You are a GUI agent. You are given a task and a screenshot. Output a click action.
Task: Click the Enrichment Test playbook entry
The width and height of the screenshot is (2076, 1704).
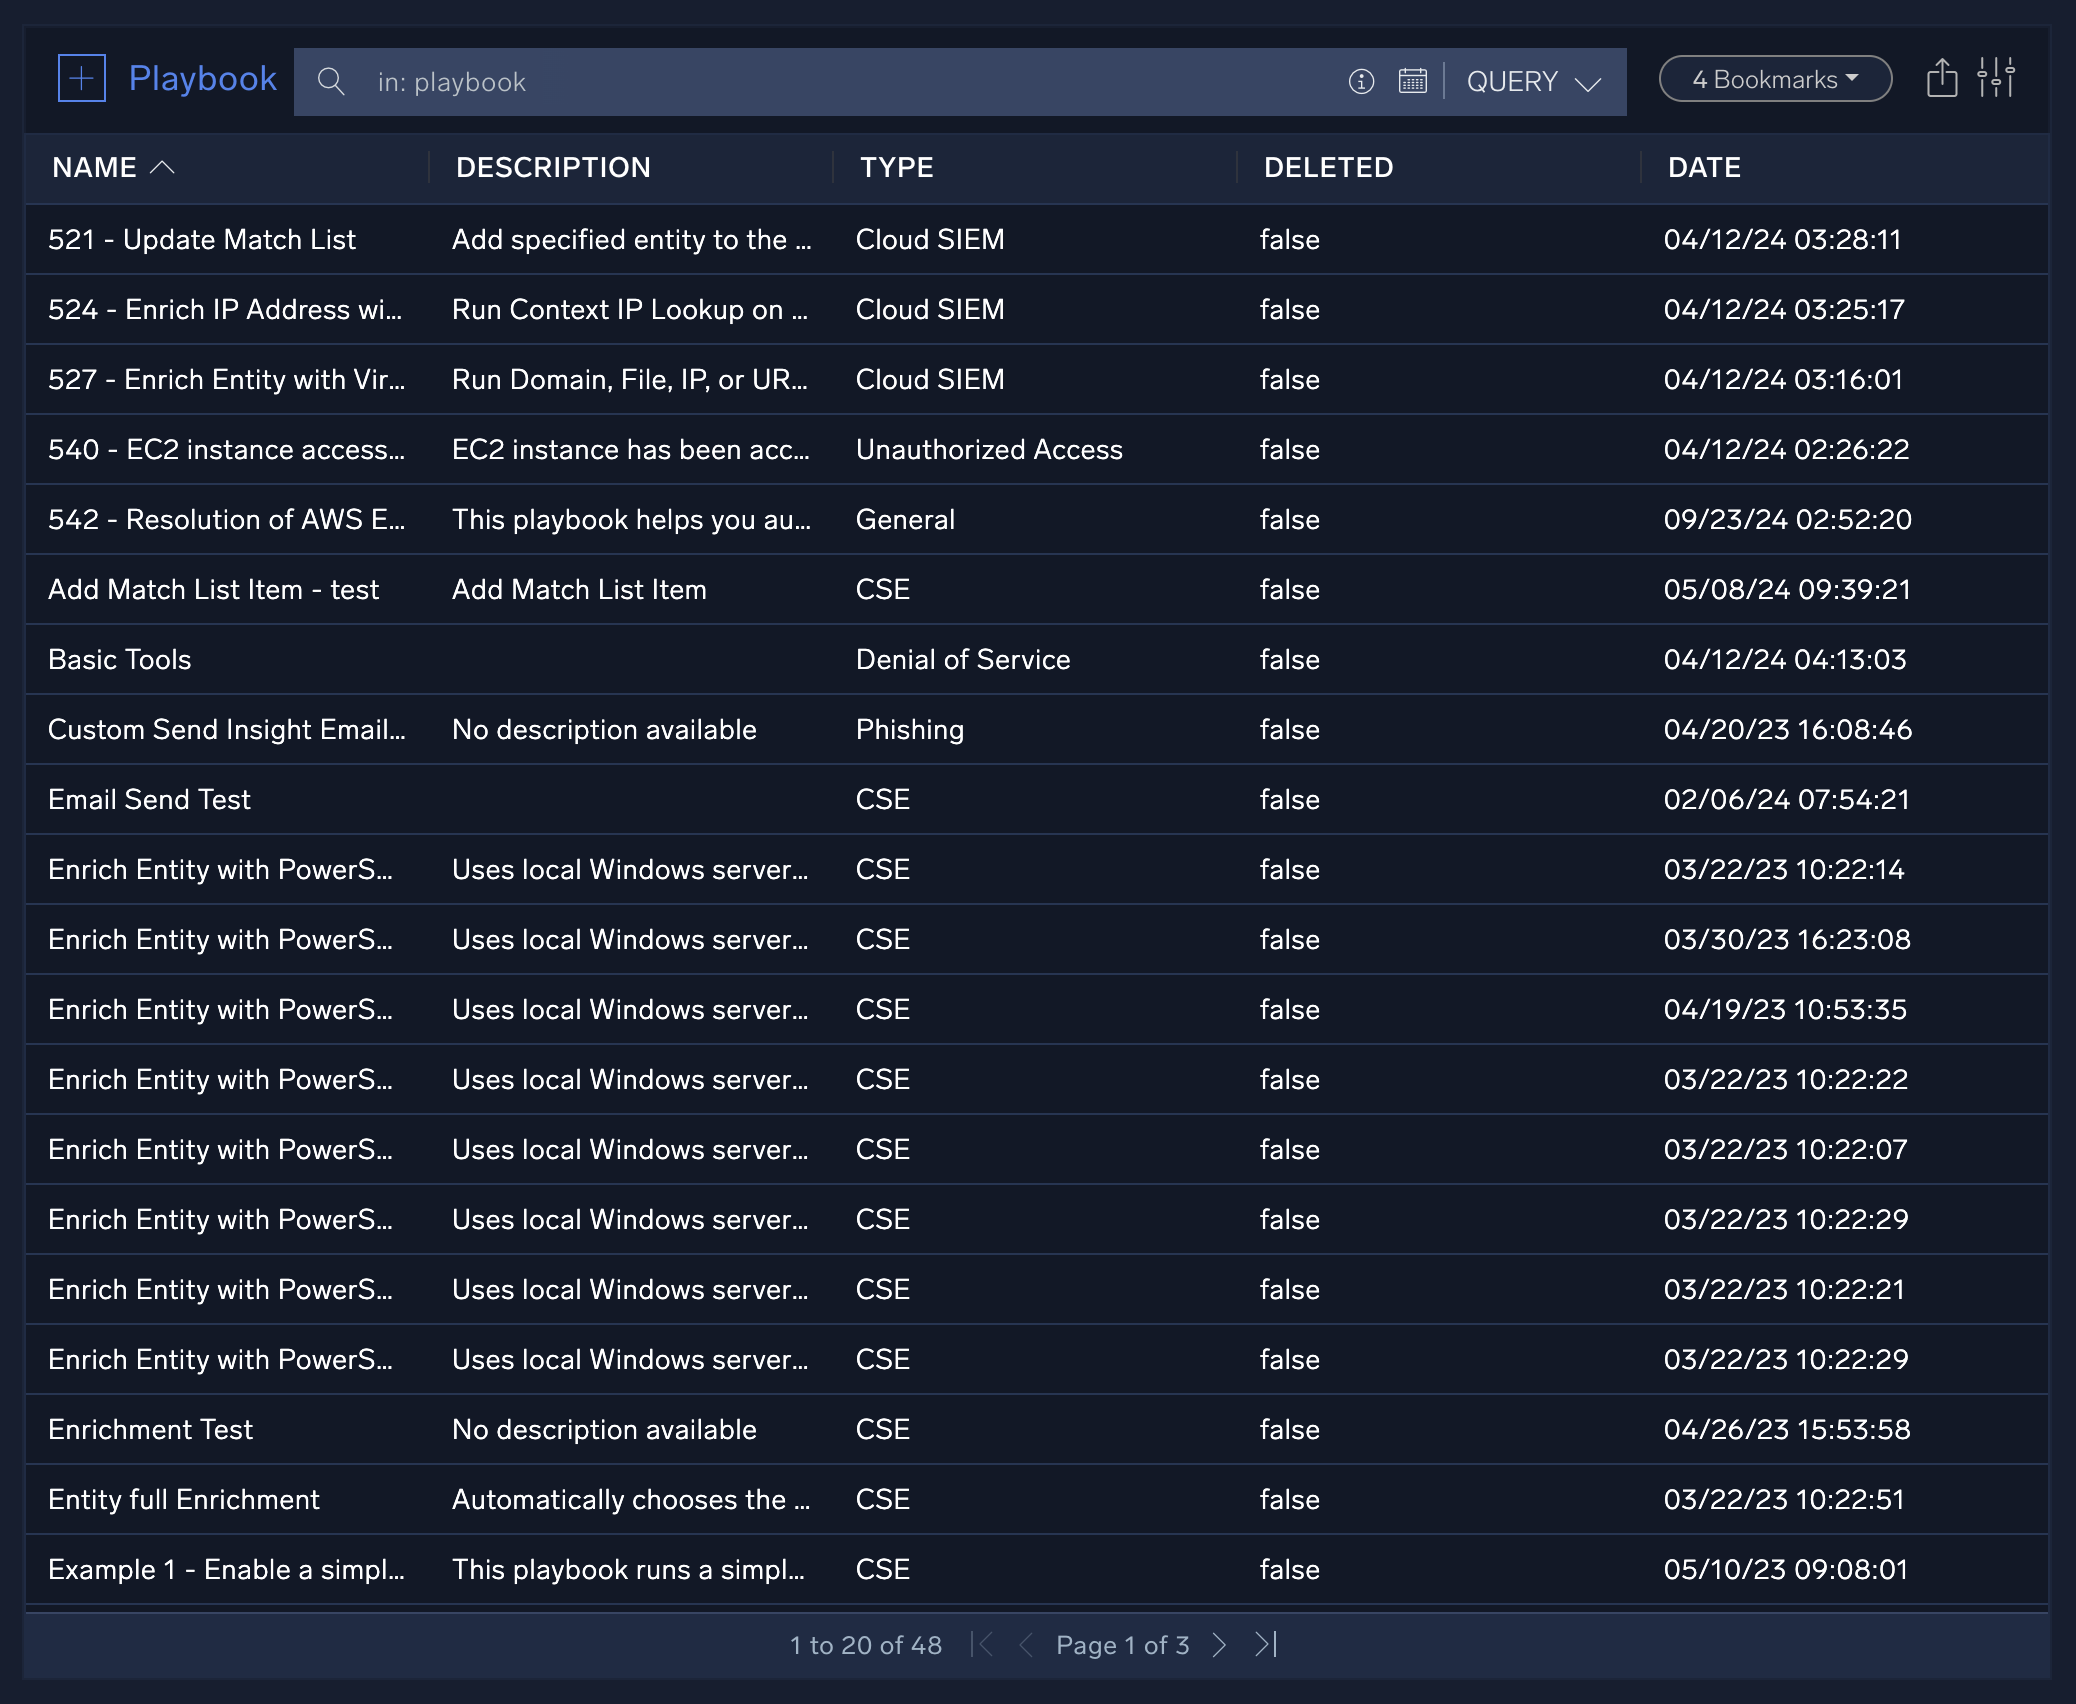coord(150,1429)
